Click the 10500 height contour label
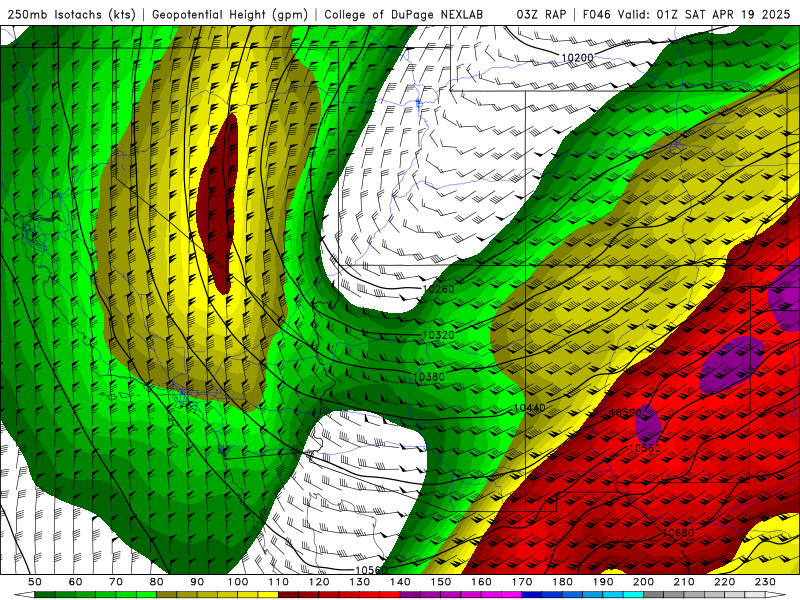 tap(626, 413)
